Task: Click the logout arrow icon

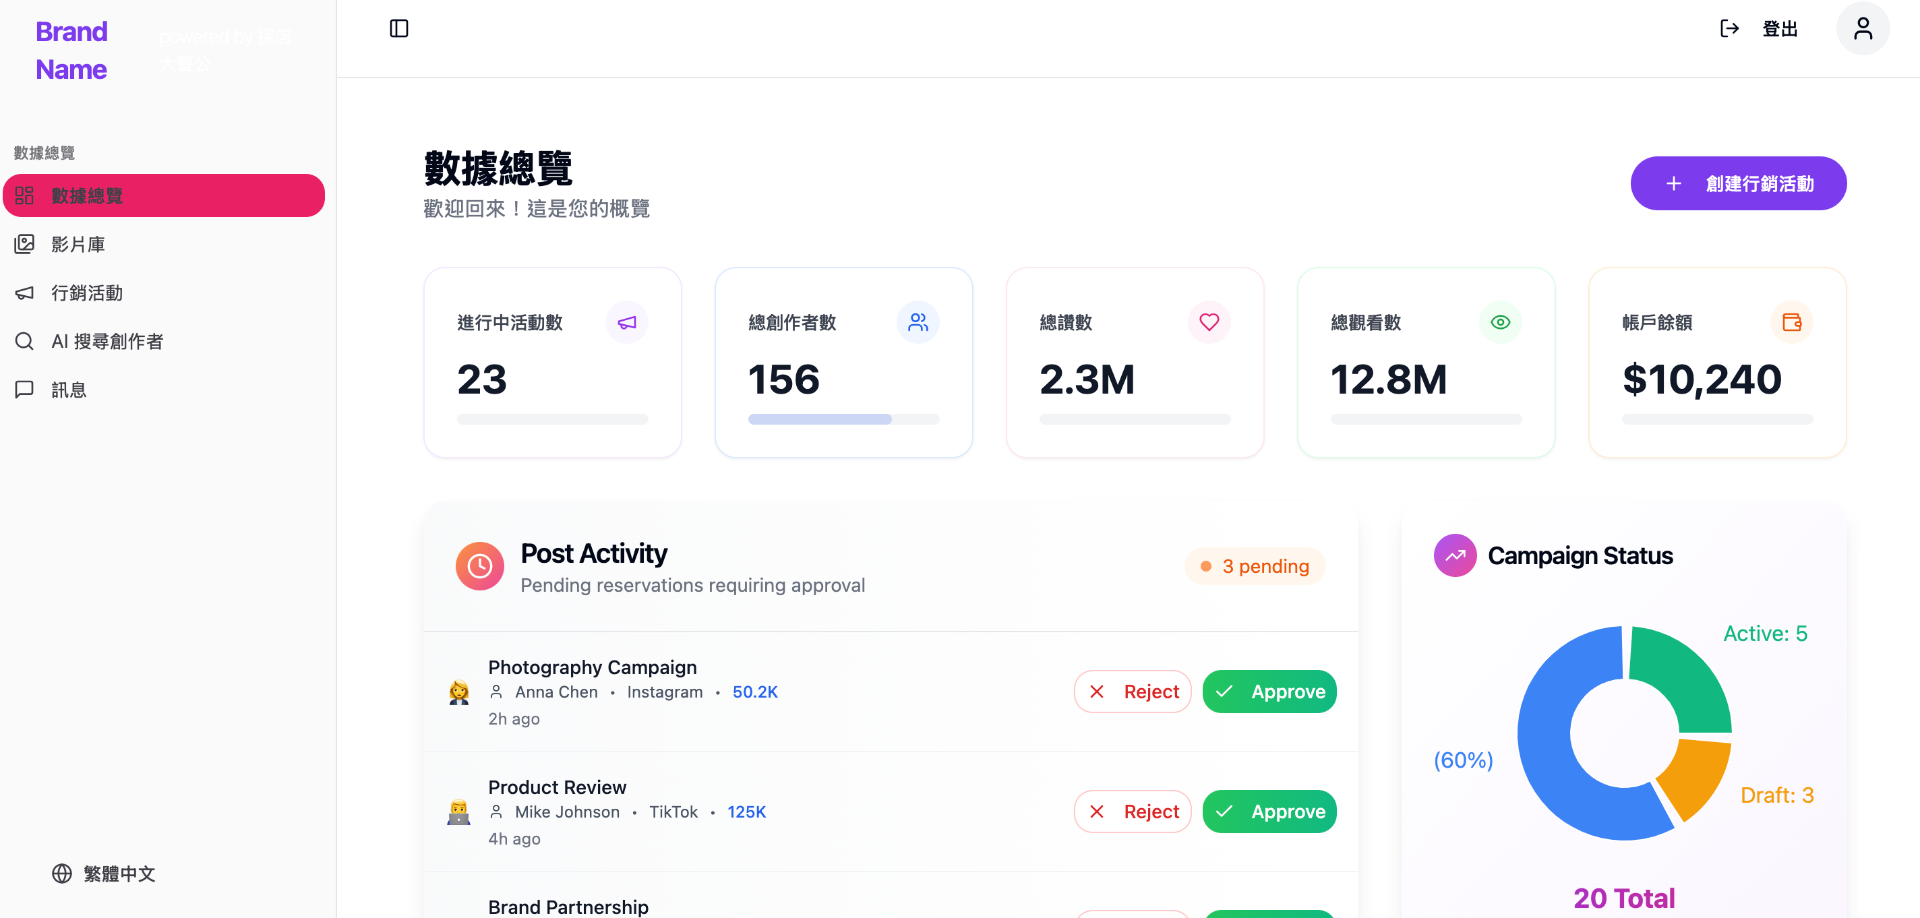Action: tap(1729, 29)
